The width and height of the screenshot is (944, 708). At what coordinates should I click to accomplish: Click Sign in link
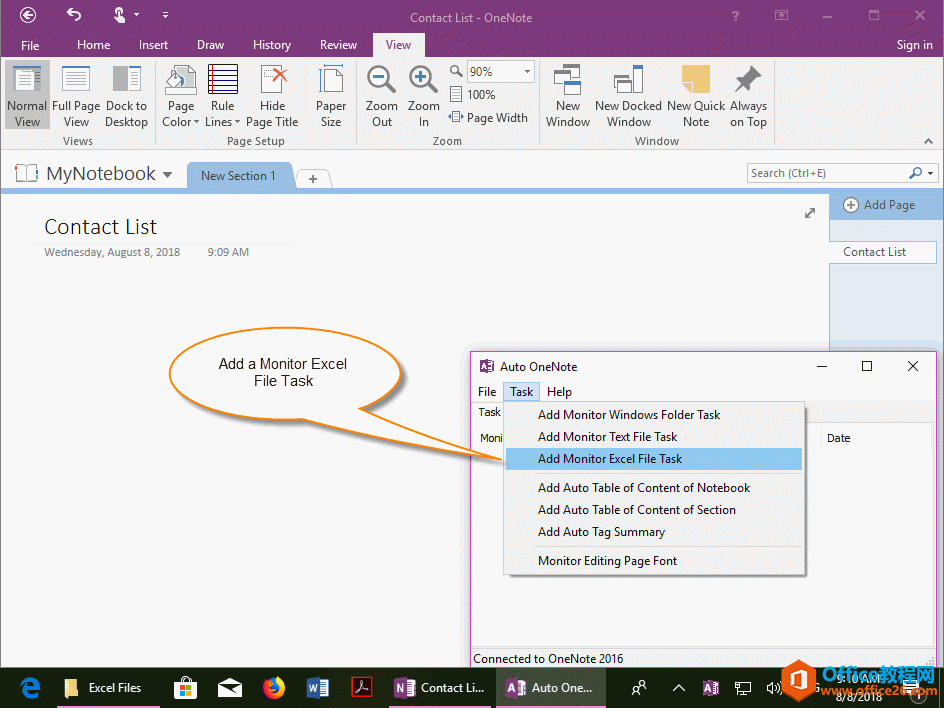click(914, 45)
